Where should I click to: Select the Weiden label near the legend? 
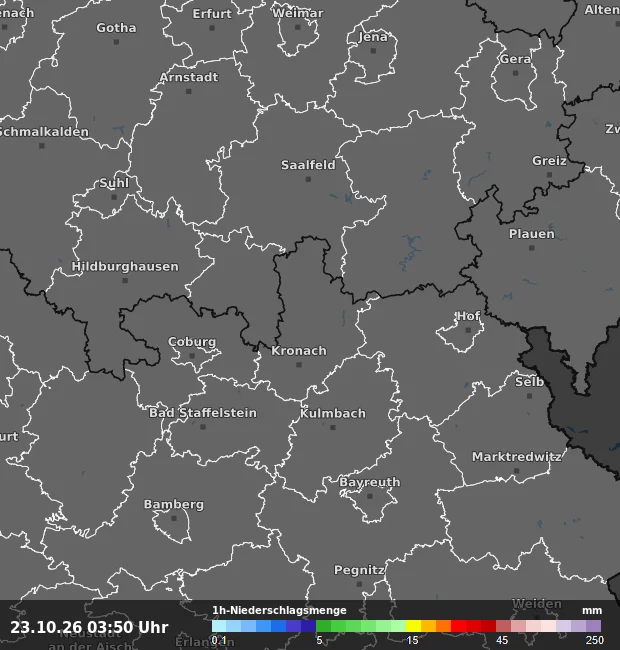(x=537, y=604)
